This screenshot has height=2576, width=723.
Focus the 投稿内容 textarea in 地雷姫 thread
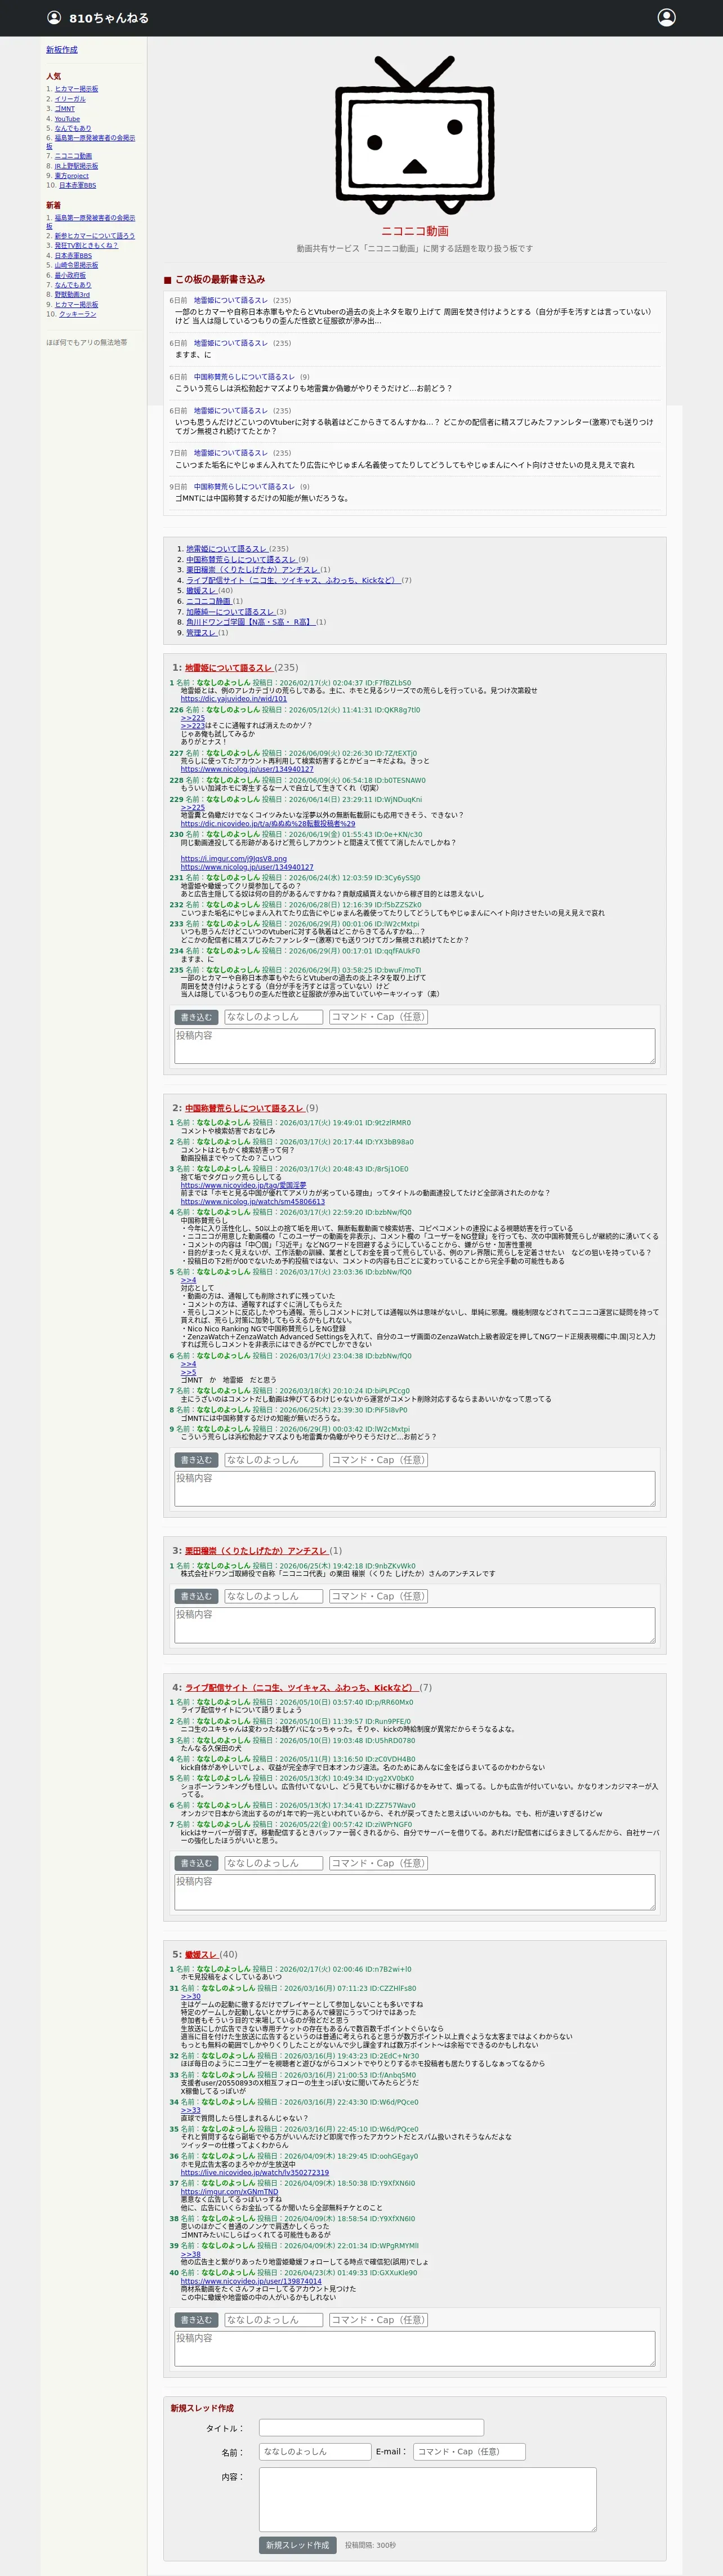point(415,1046)
